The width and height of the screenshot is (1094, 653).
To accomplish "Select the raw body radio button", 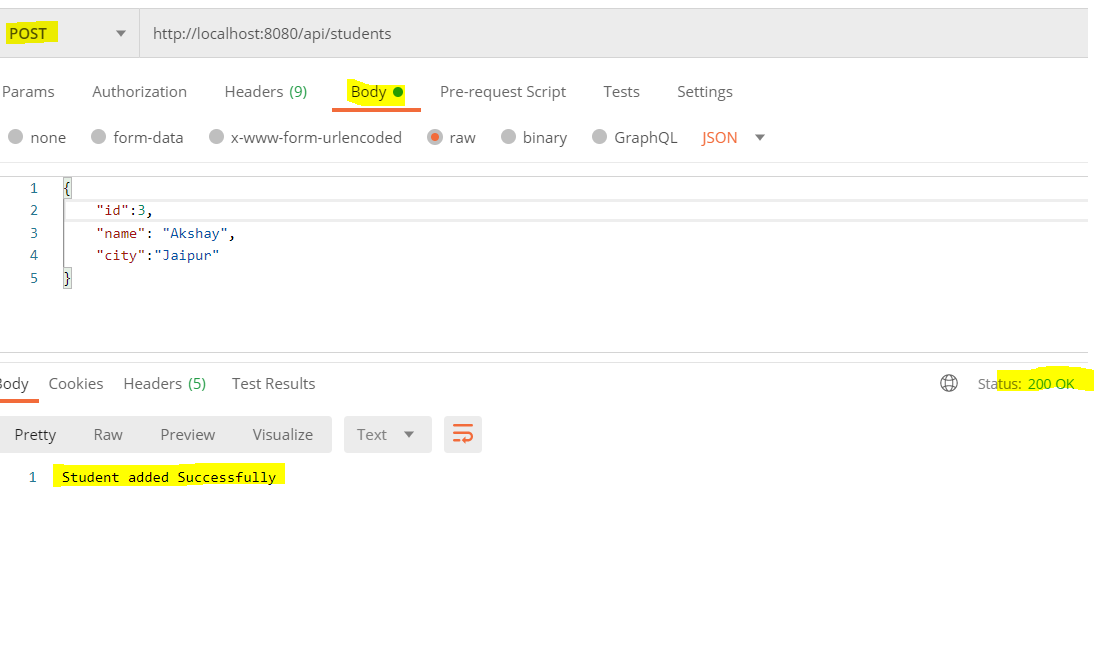I will [x=435, y=137].
